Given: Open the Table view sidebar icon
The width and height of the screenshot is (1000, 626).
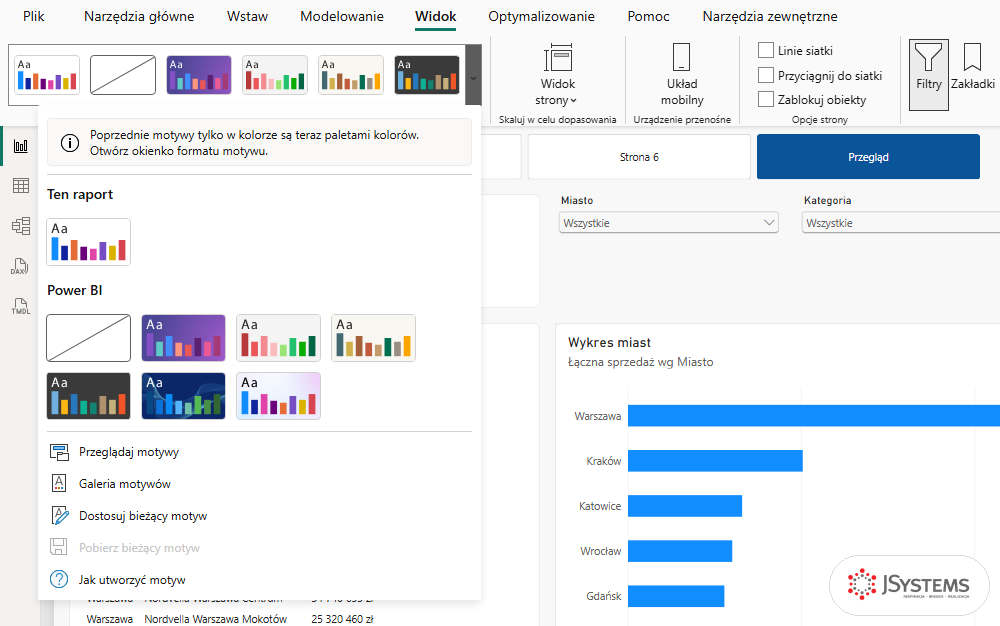Looking at the screenshot, I should pyautogui.click(x=20, y=186).
